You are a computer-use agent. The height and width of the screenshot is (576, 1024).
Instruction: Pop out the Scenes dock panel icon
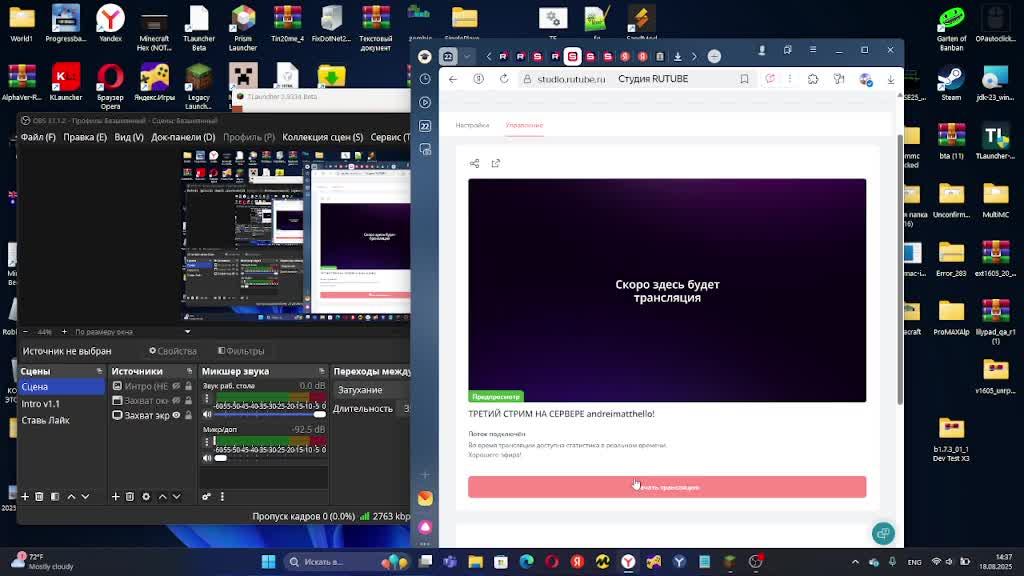tap(99, 371)
